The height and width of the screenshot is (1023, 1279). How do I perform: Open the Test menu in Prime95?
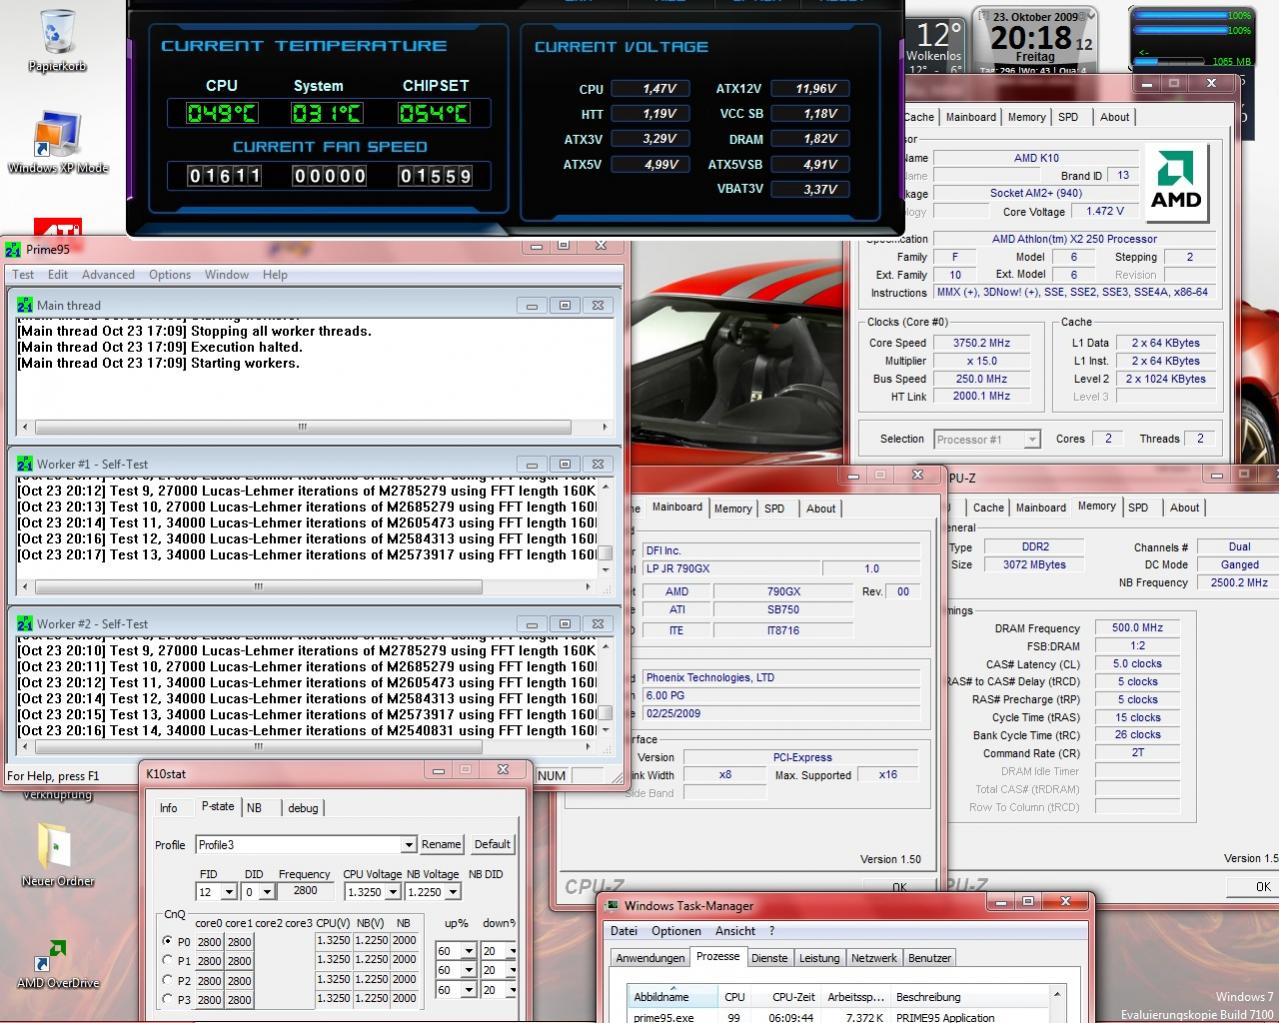23,275
